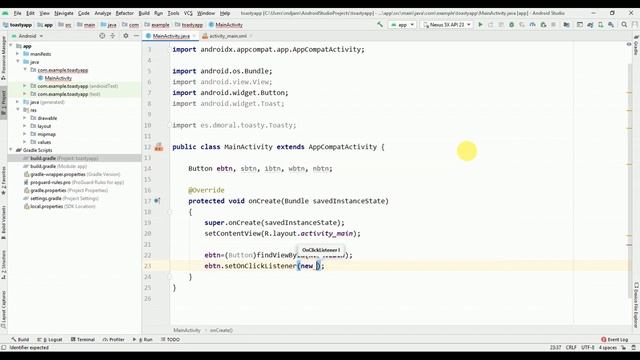
Task: Open the Device File Explorer side tab
Action: (636, 305)
